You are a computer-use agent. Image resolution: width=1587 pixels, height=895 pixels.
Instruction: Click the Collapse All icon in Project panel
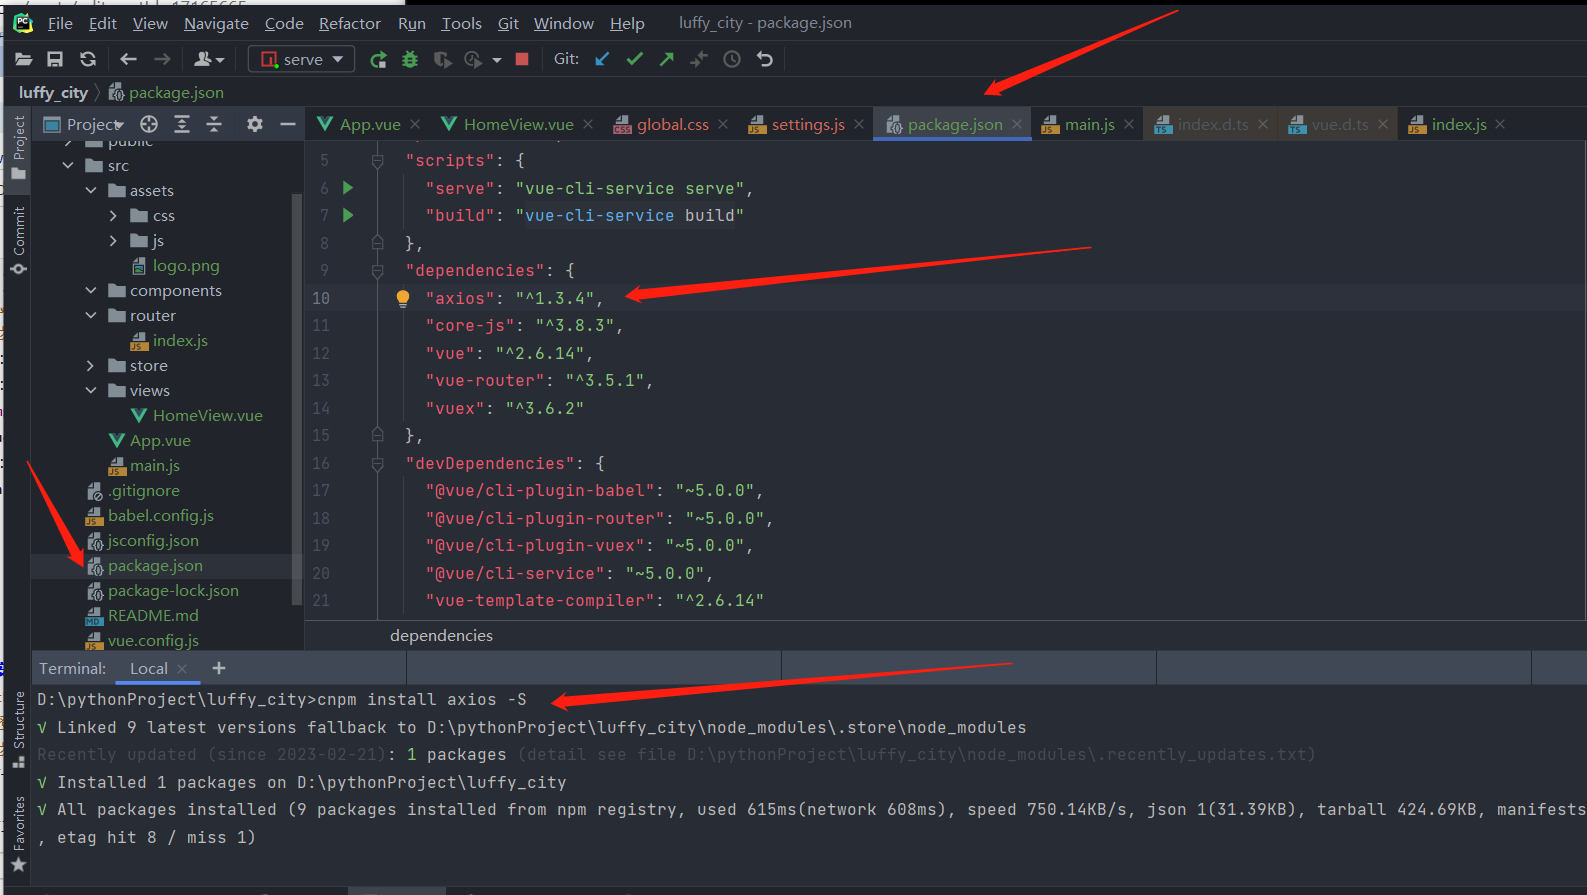[214, 124]
